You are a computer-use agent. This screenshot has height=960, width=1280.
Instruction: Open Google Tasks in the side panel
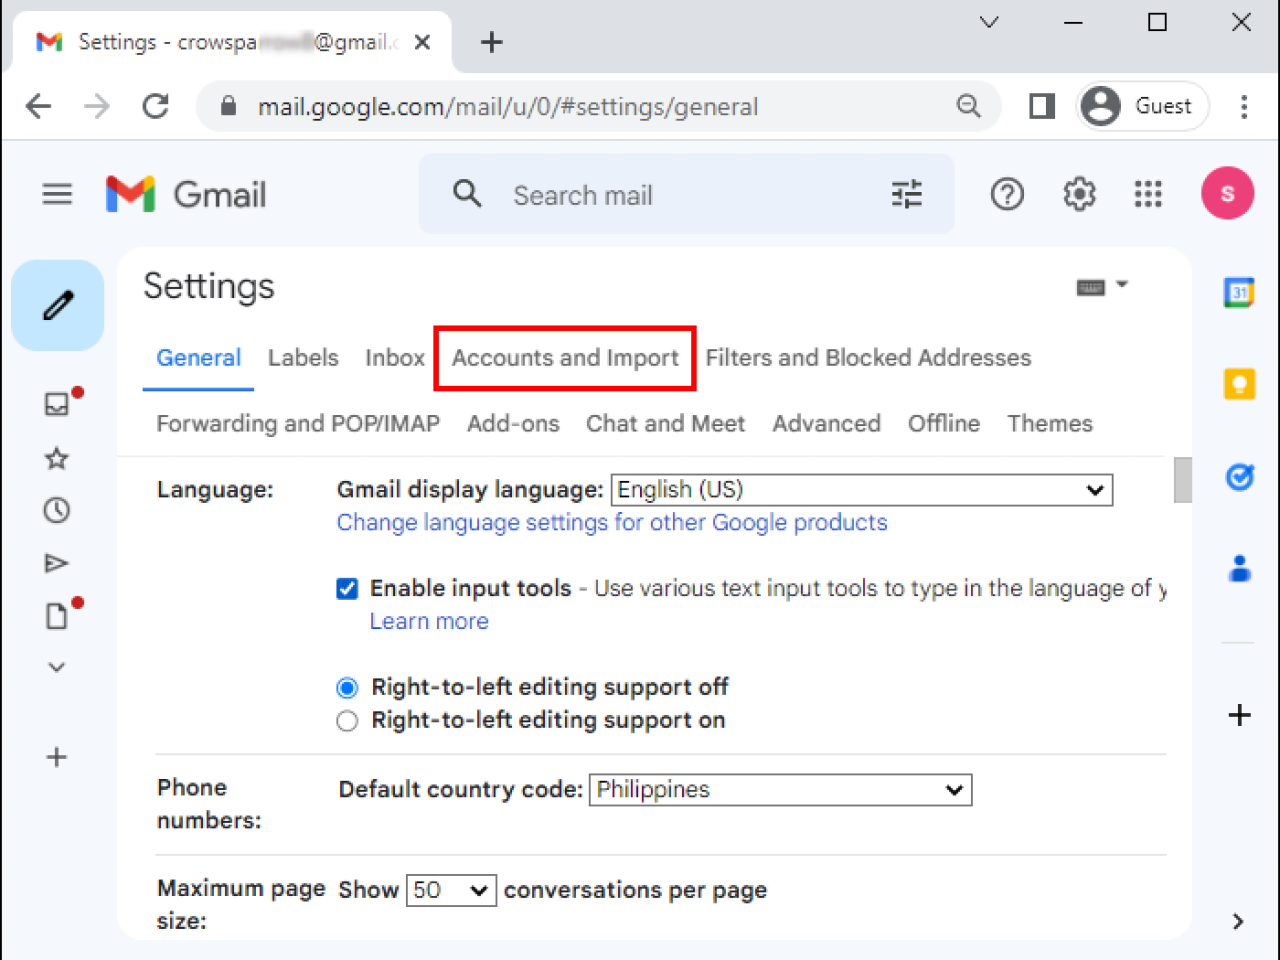tap(1239, 477)
